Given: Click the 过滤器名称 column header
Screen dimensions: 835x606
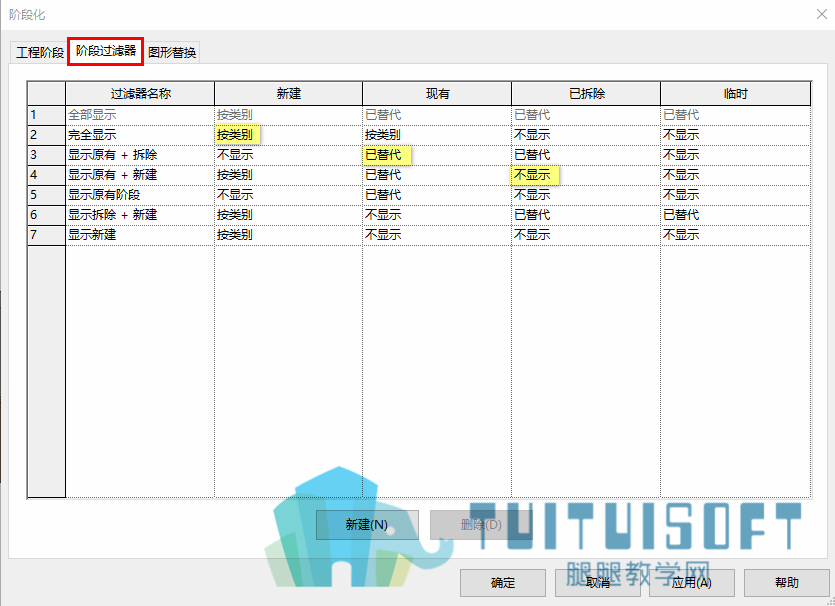Looking at the screenshot, I should pos(140,94).
